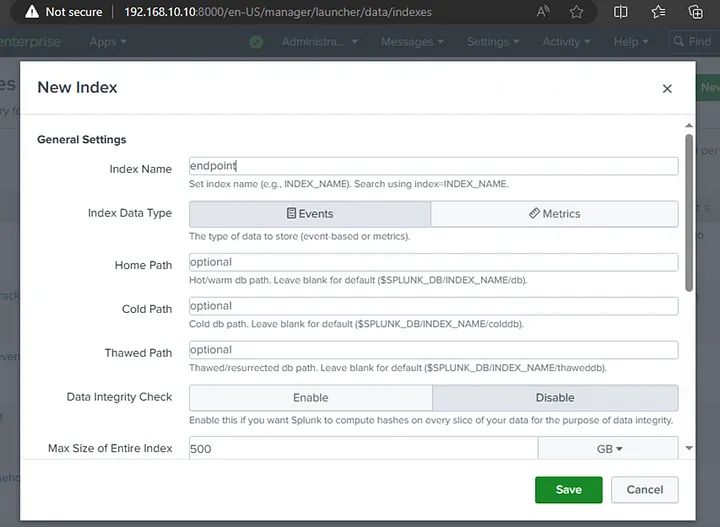
Task: Click the Data Integrity Check label
Action: pos(119,397)
